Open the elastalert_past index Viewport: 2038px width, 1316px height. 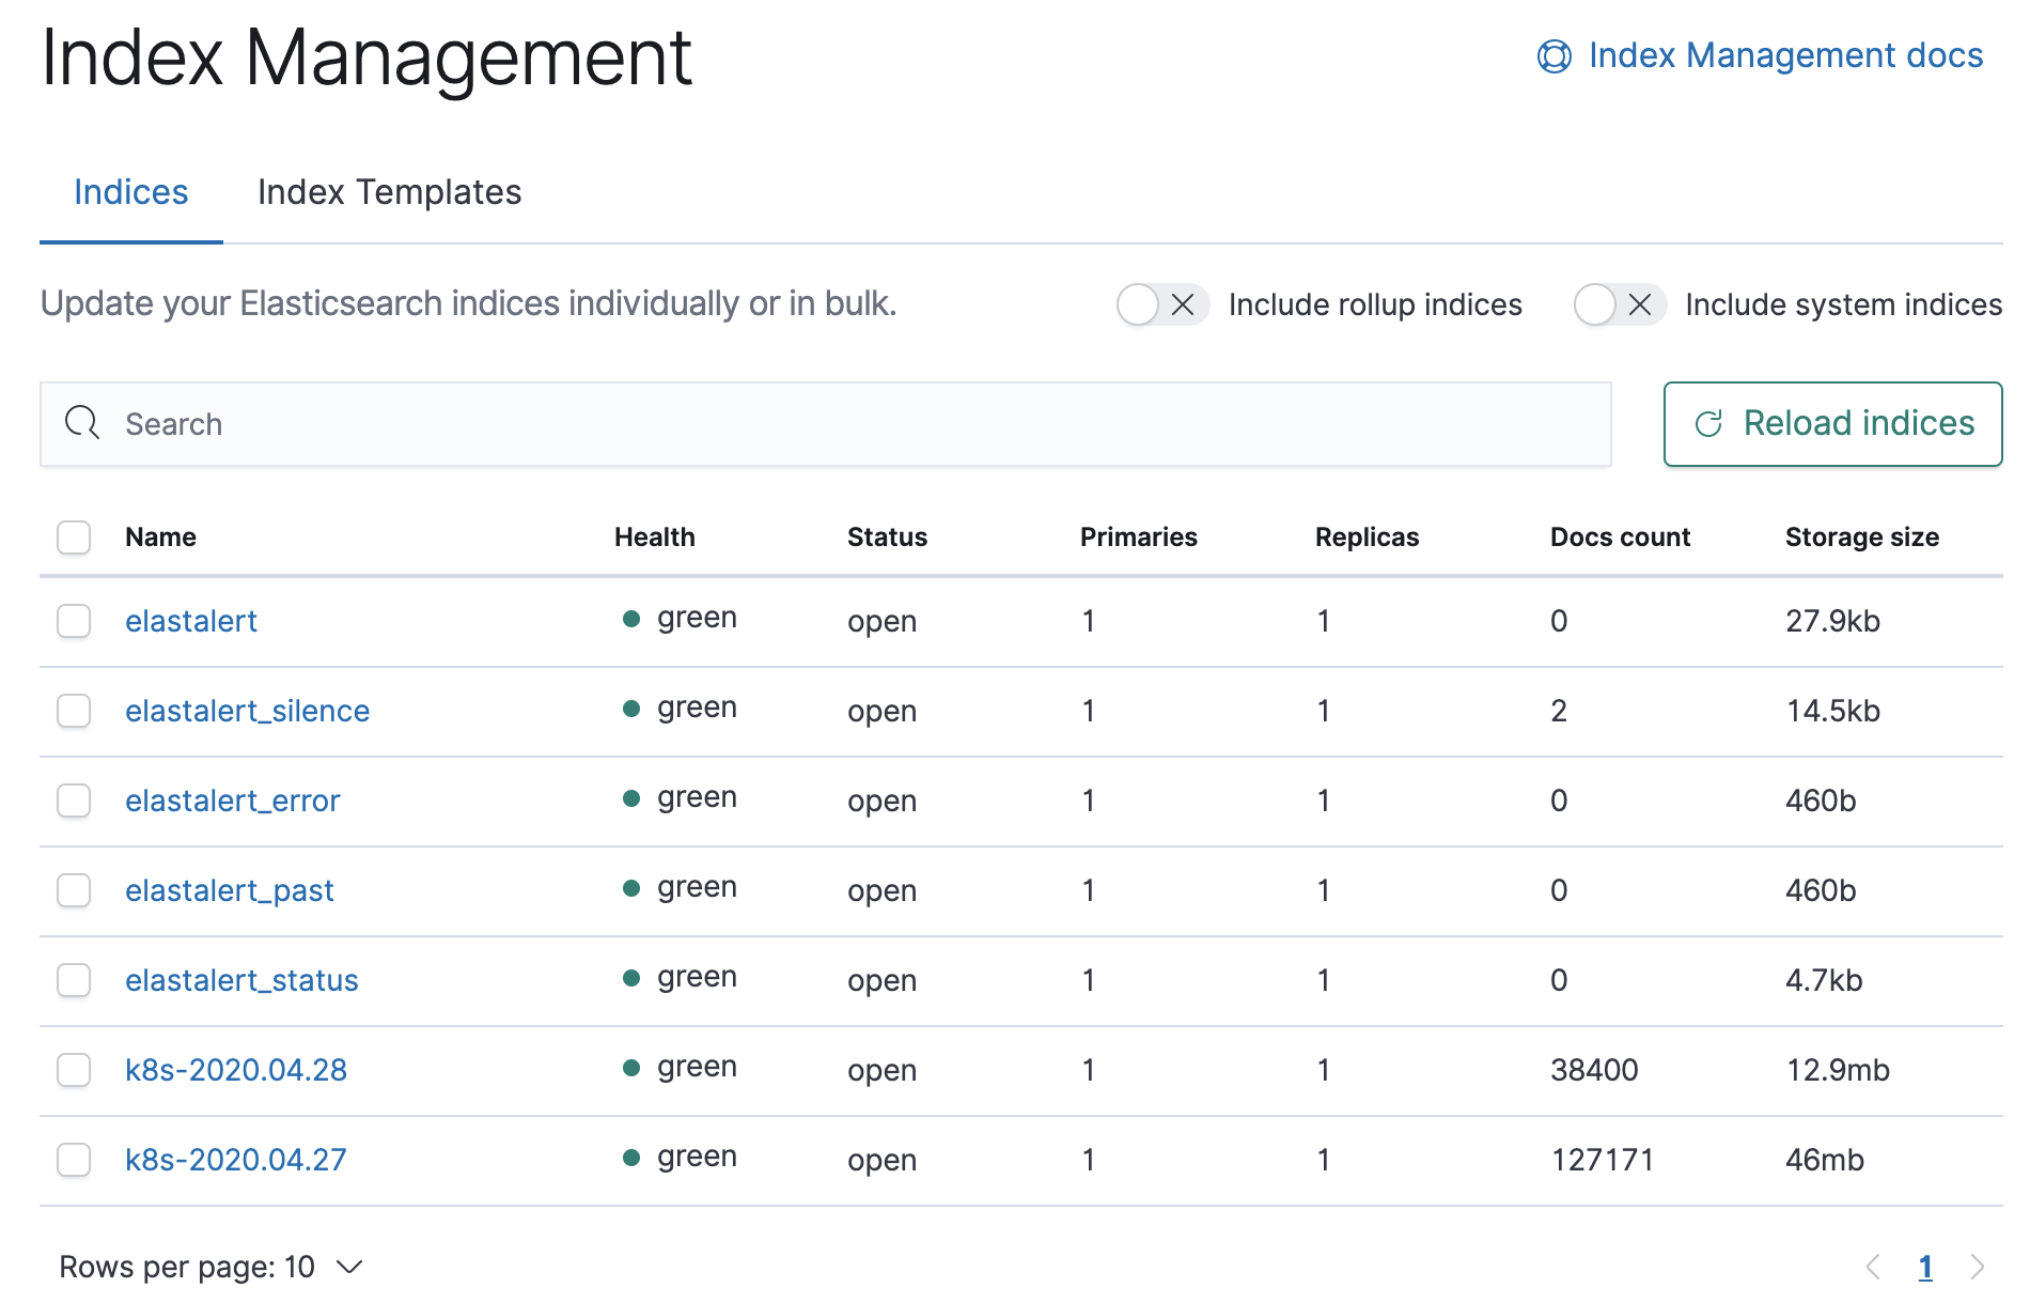229,890
